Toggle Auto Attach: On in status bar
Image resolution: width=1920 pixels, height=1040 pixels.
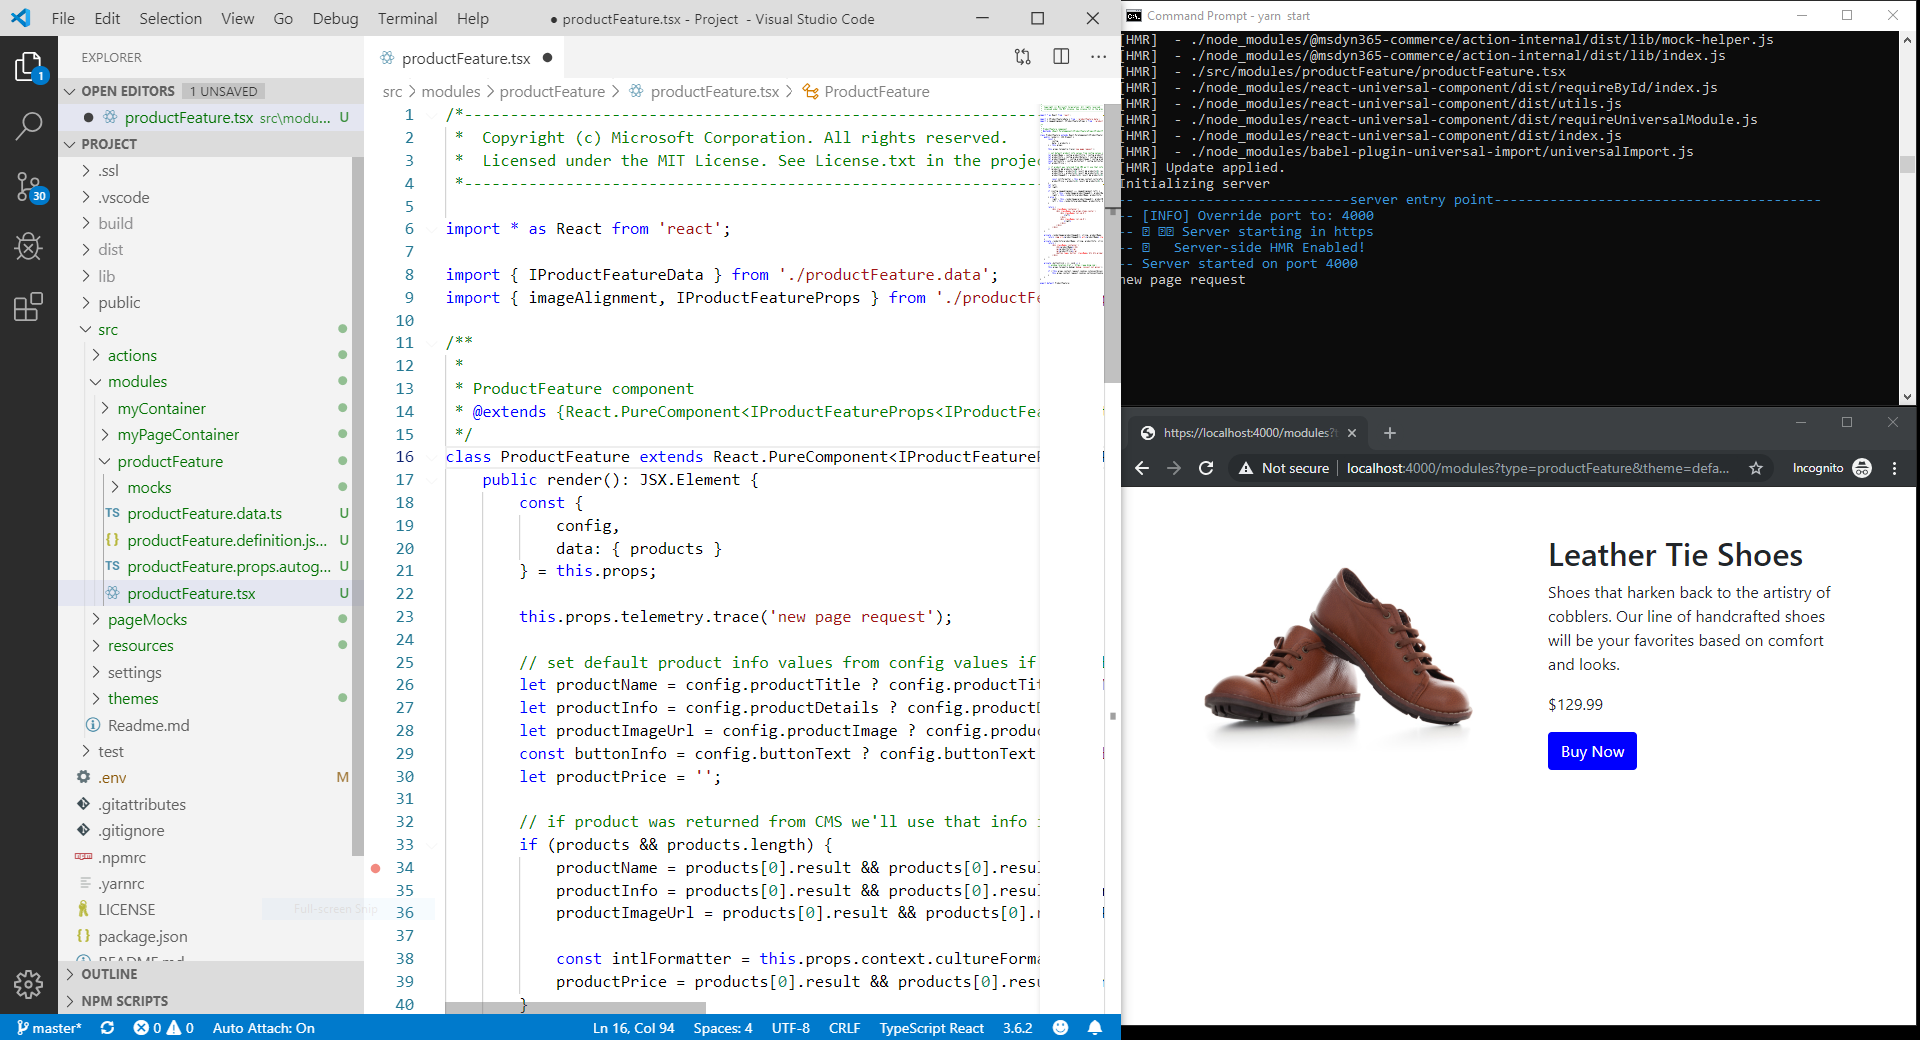pyautogui.click(x=263, y=1028)
